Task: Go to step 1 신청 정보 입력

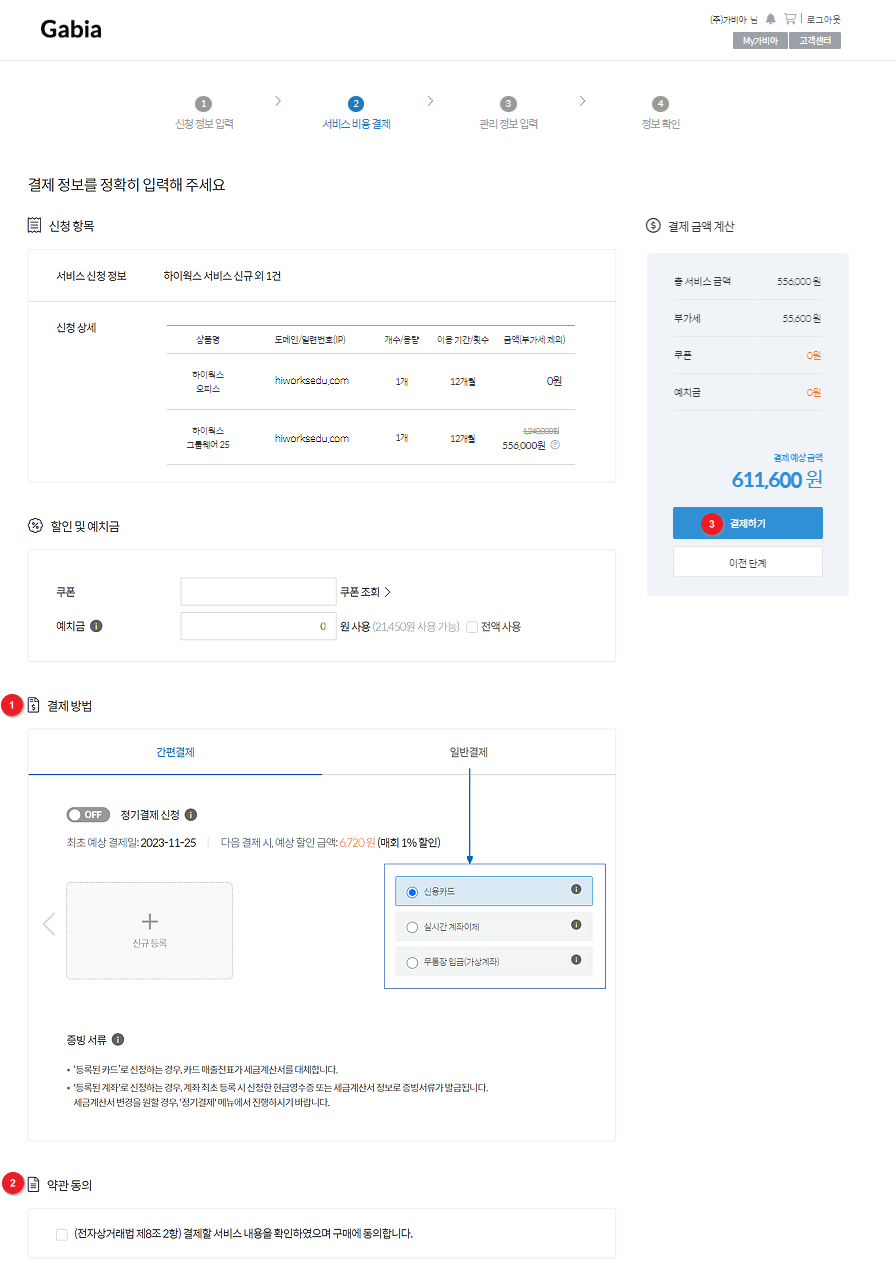Action: click(204, 114)
